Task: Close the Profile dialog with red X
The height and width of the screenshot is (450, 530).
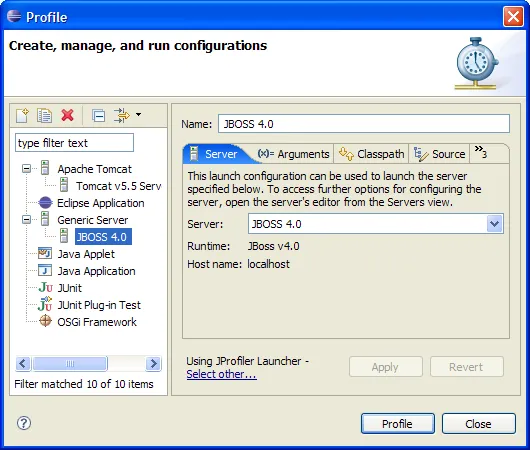Action: tap(513, 16)
